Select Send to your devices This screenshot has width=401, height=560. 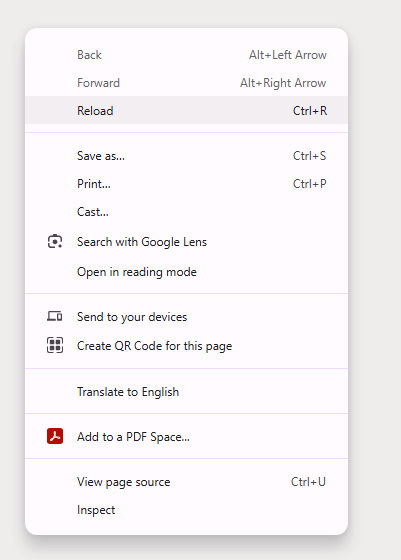coord(186,316)
